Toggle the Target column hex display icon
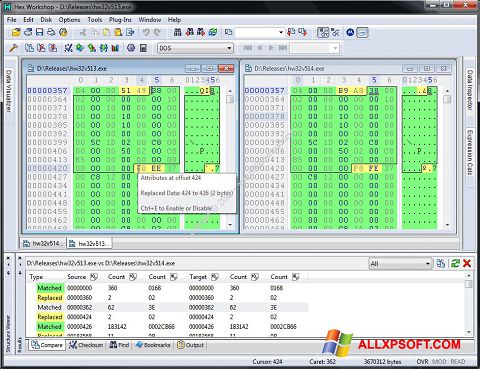This screenshot has width=480, height=369. [215, 277]
